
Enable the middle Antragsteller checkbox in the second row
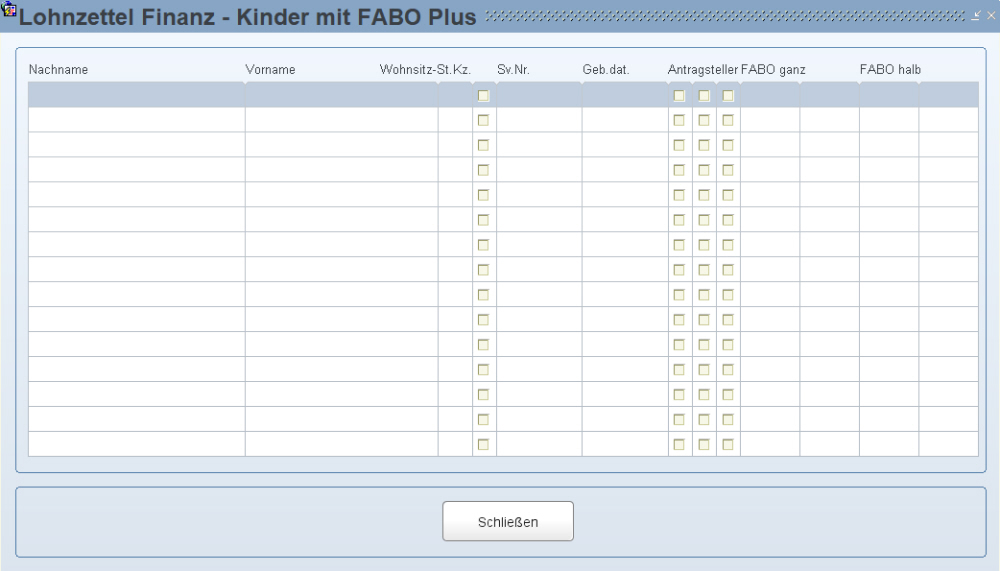point(704,120)
